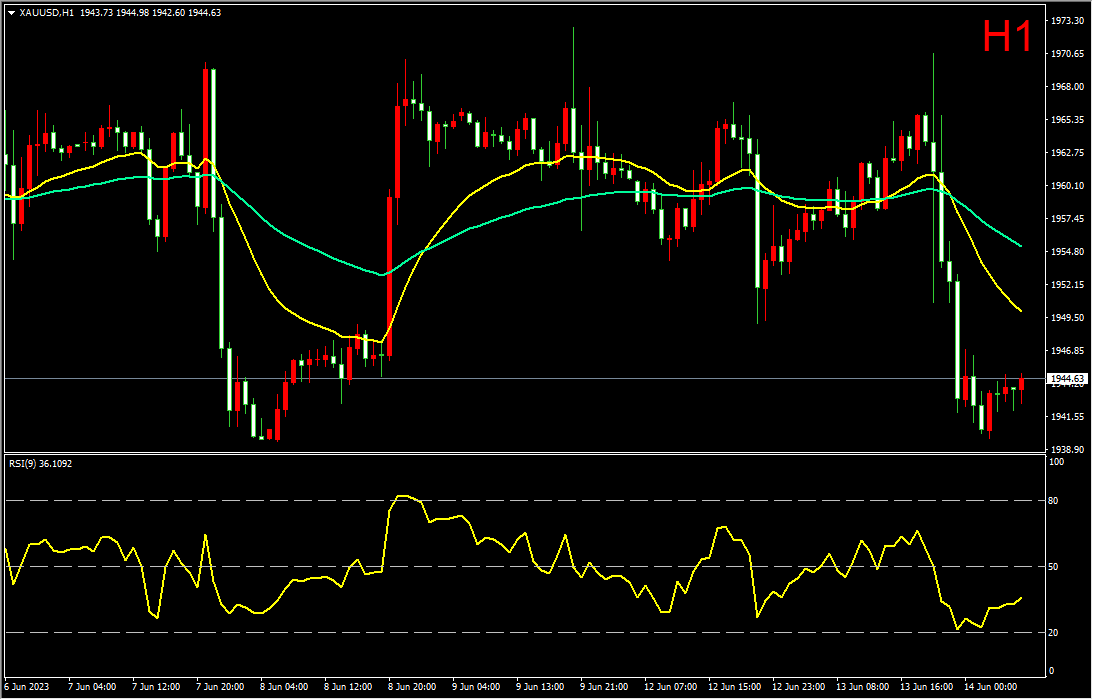Click the 1965.35 price axis label
Screen dimensions: 1093x700
pyautogui.click(x=1067, y=120)
